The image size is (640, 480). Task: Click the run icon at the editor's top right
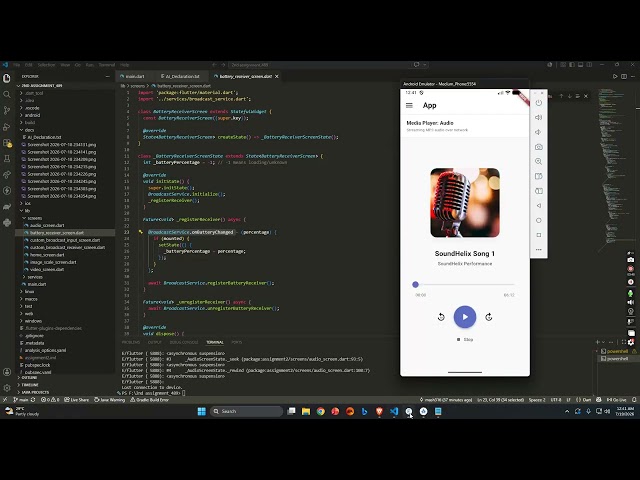(x=615, y=76)
